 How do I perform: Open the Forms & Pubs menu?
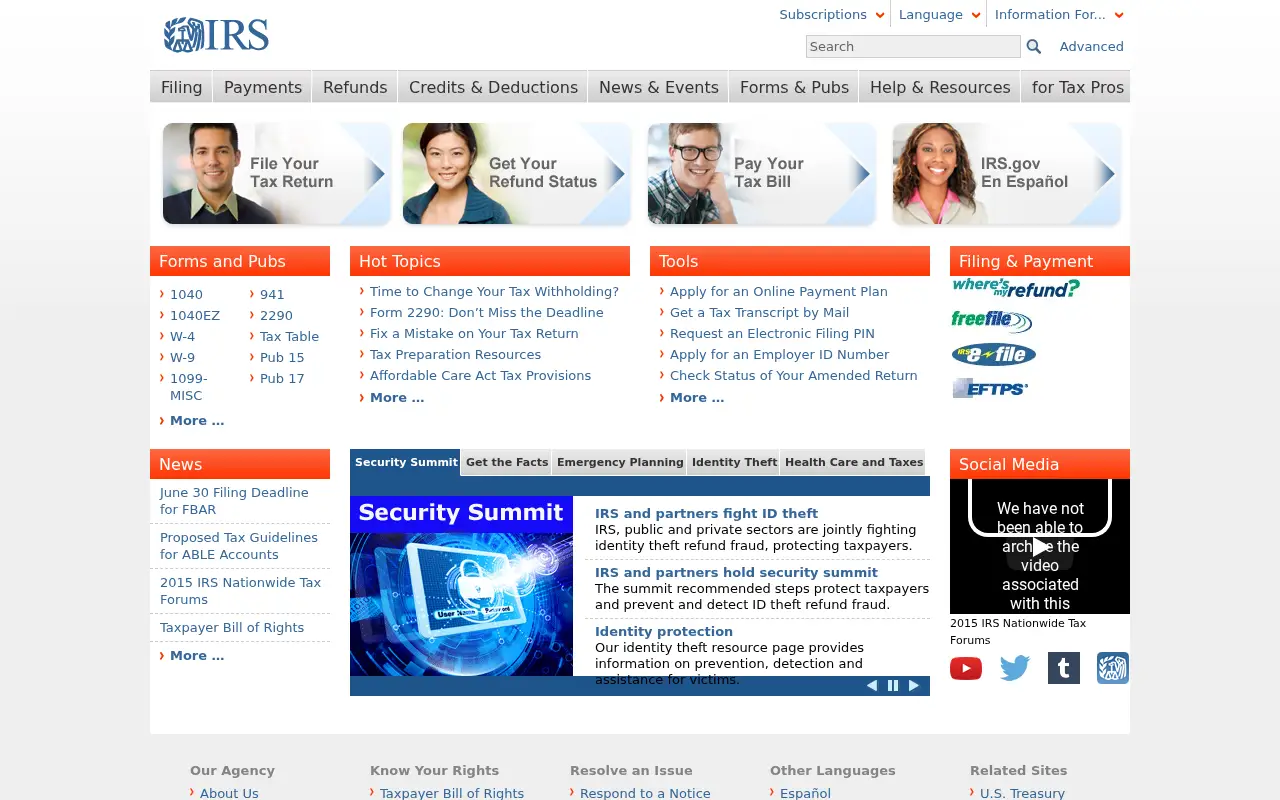pos(794,87)
